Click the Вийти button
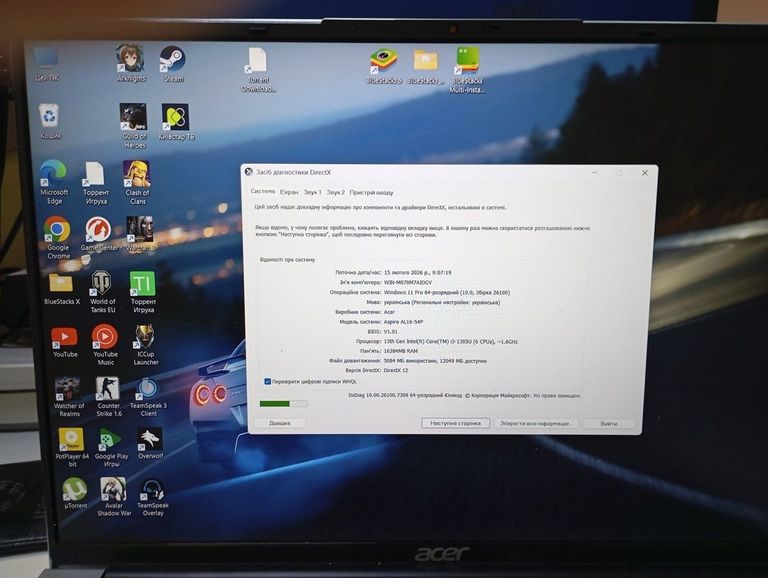768x578 pixels. click(x=609, y=424)
